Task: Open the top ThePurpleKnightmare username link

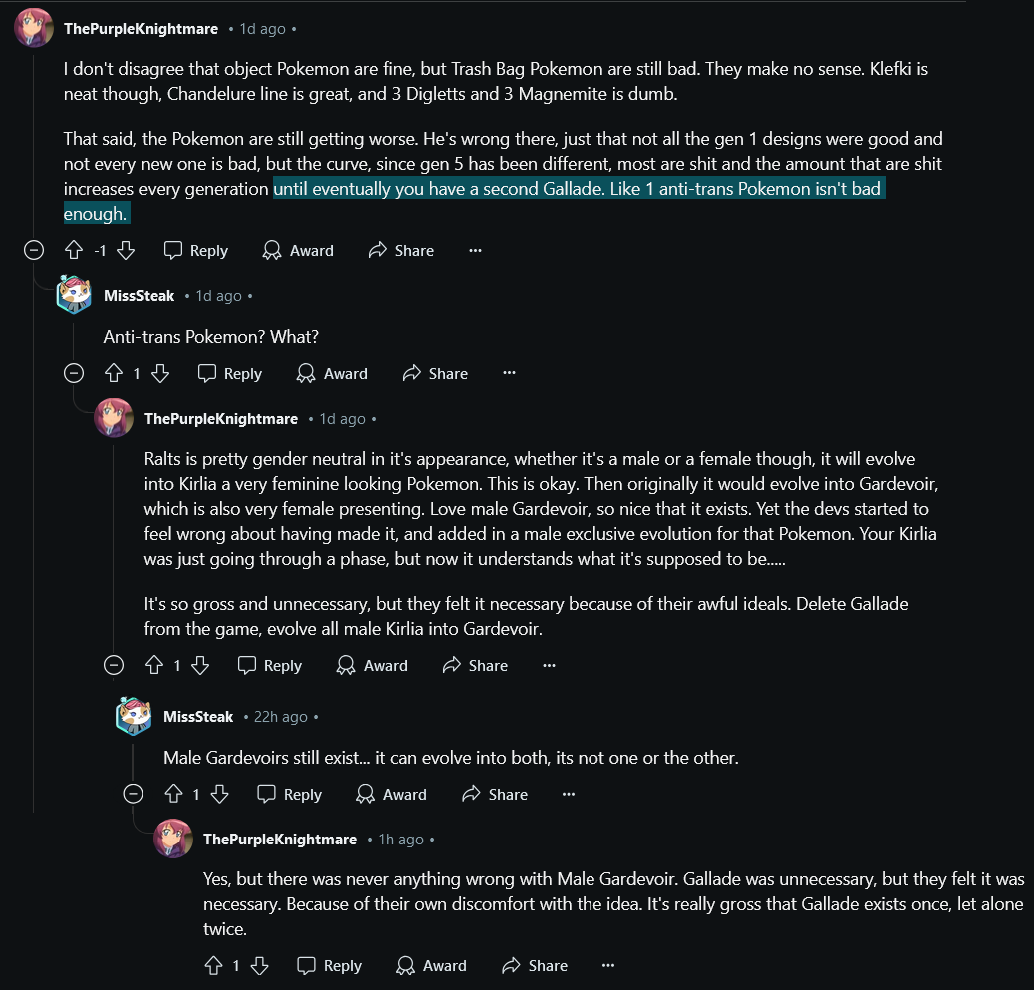Action: click(141, 29)
